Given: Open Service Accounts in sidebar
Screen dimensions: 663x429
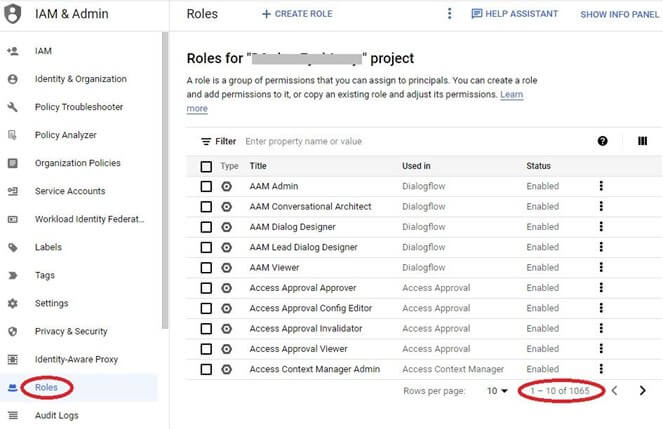Looking at the screenshot, I should tap(70, 191).
